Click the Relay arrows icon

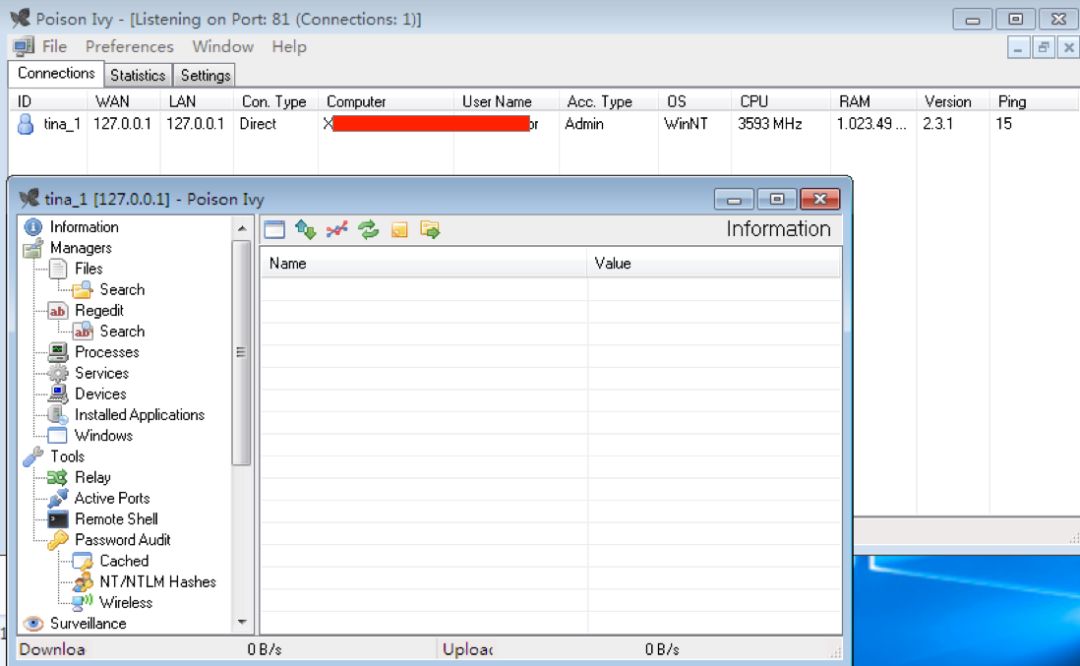point(58,477)
